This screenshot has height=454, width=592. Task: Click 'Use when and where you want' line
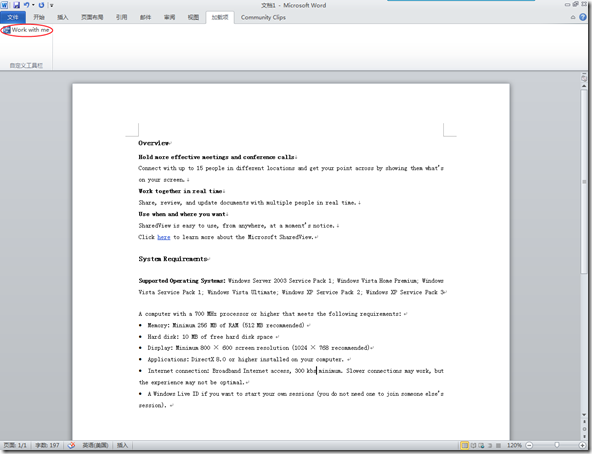point(182,214)
